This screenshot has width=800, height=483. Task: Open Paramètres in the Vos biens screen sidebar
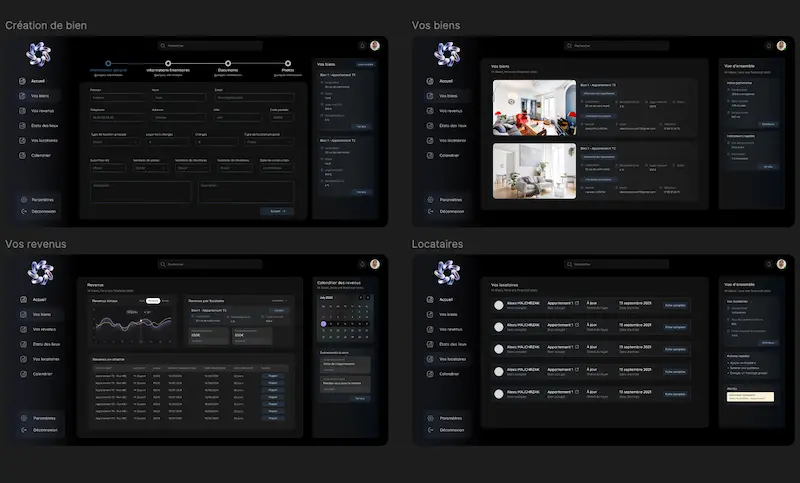point(445,199)
